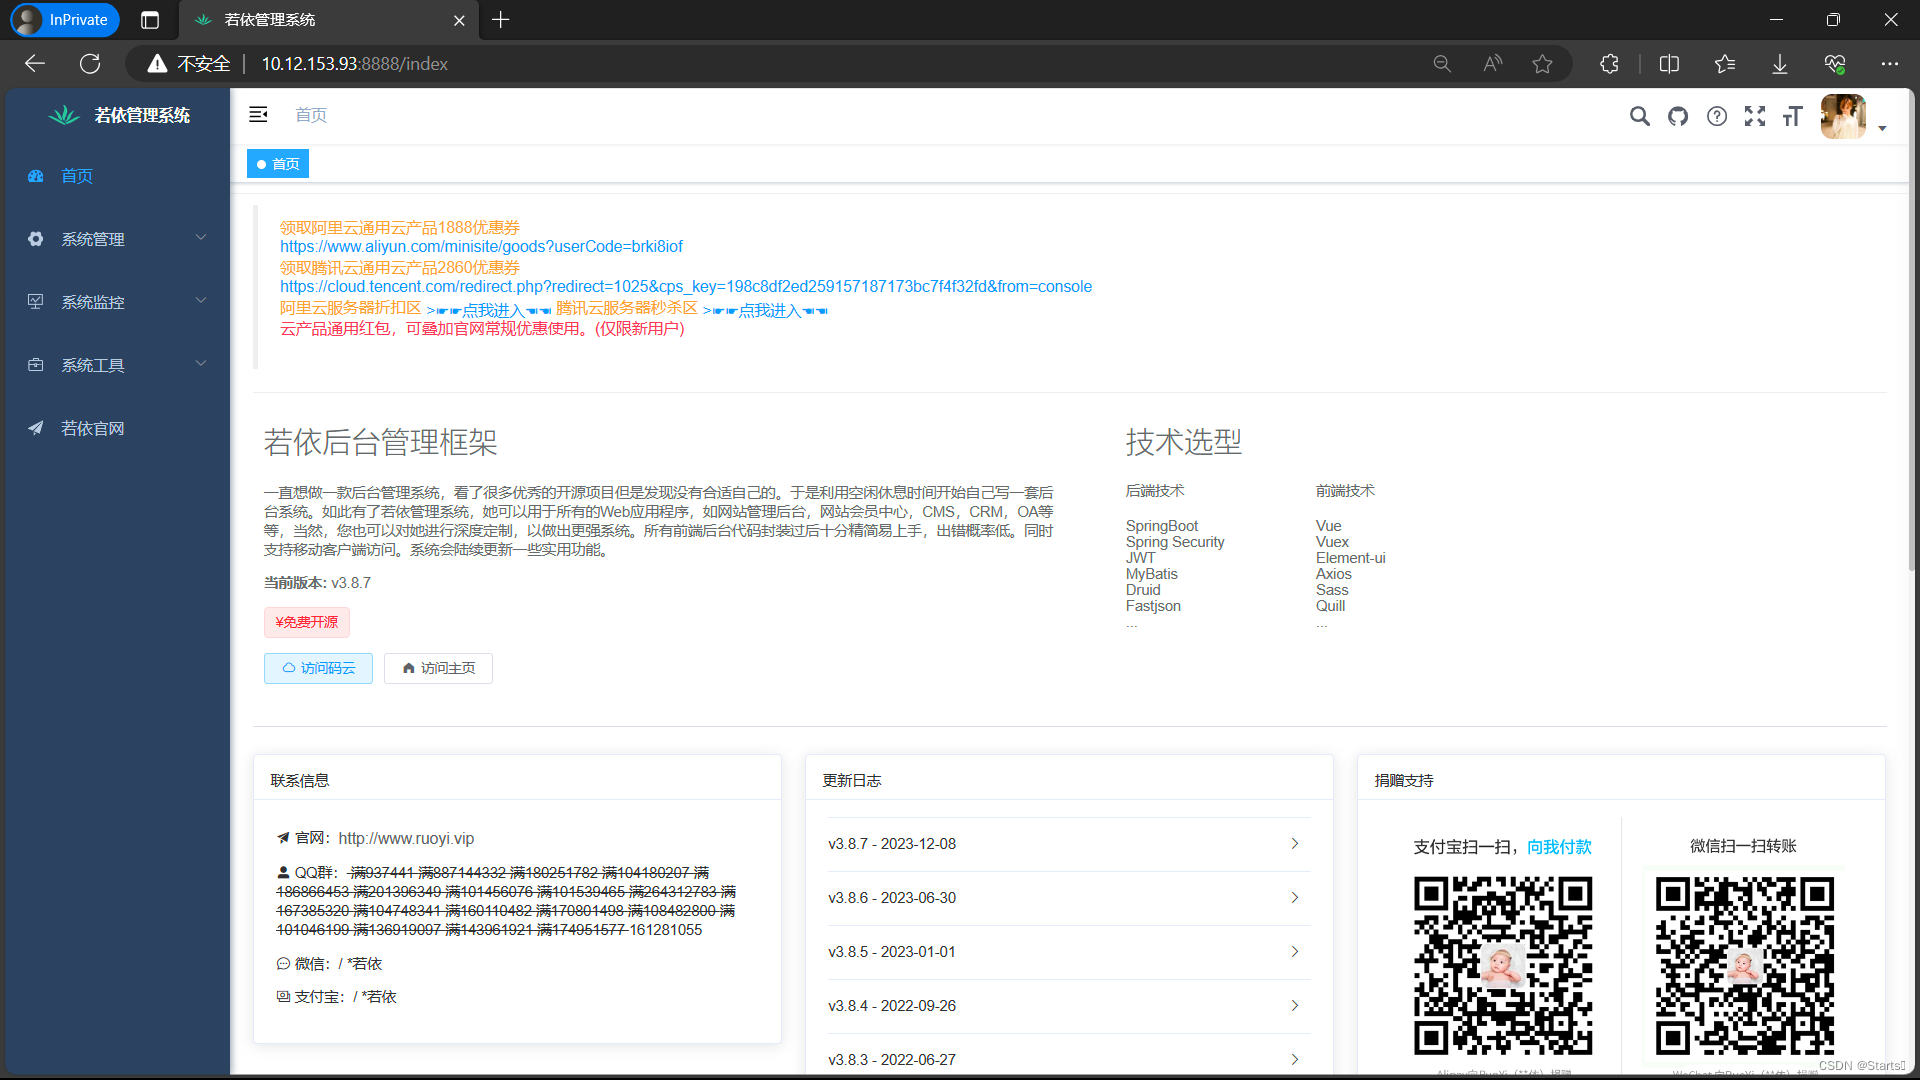Screen dimensions: 1920x1080
Task: Open the documentation question mark icon
Action: pyautogui.click(x=1717, y=116)
